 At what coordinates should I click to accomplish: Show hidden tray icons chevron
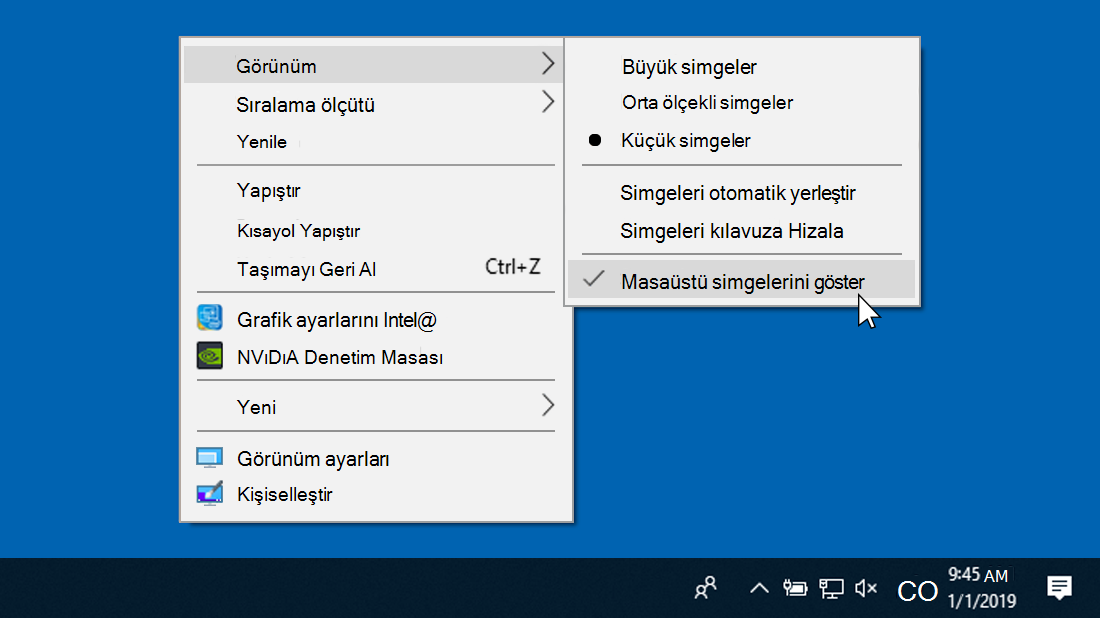tap(759, 588)
